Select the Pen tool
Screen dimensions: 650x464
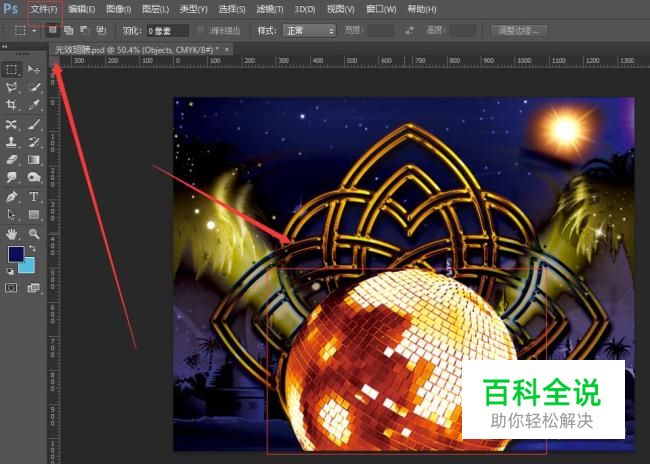(x=12, y=197)
